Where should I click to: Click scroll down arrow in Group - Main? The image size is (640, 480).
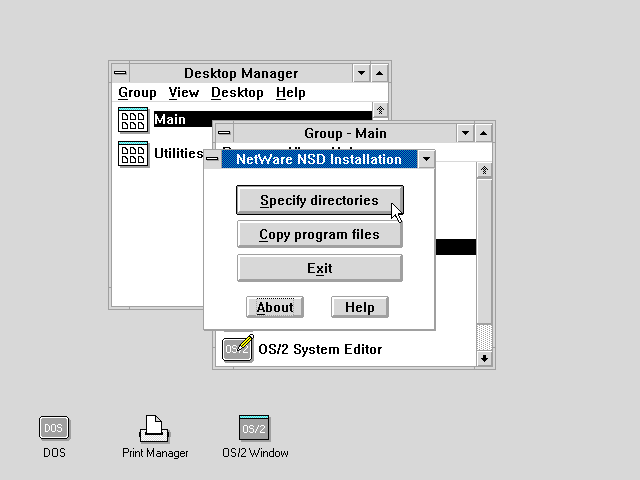(484, 358)
